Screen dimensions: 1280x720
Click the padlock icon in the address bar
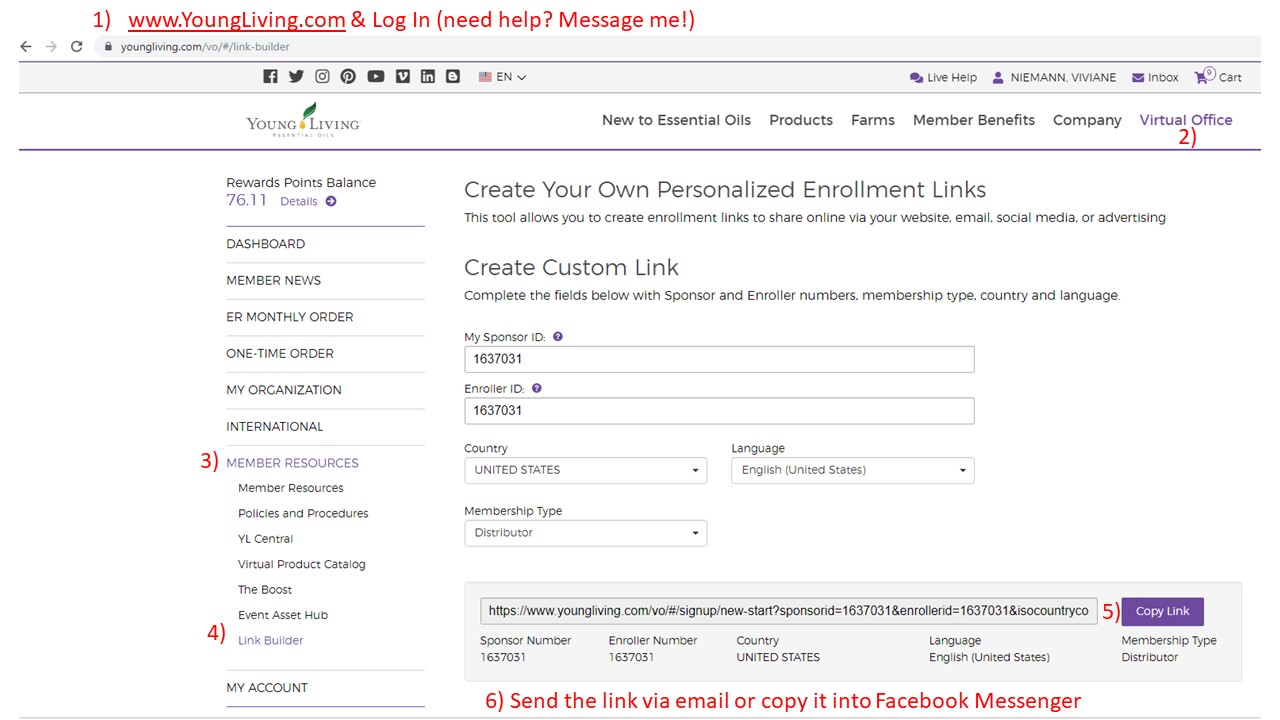108,46
